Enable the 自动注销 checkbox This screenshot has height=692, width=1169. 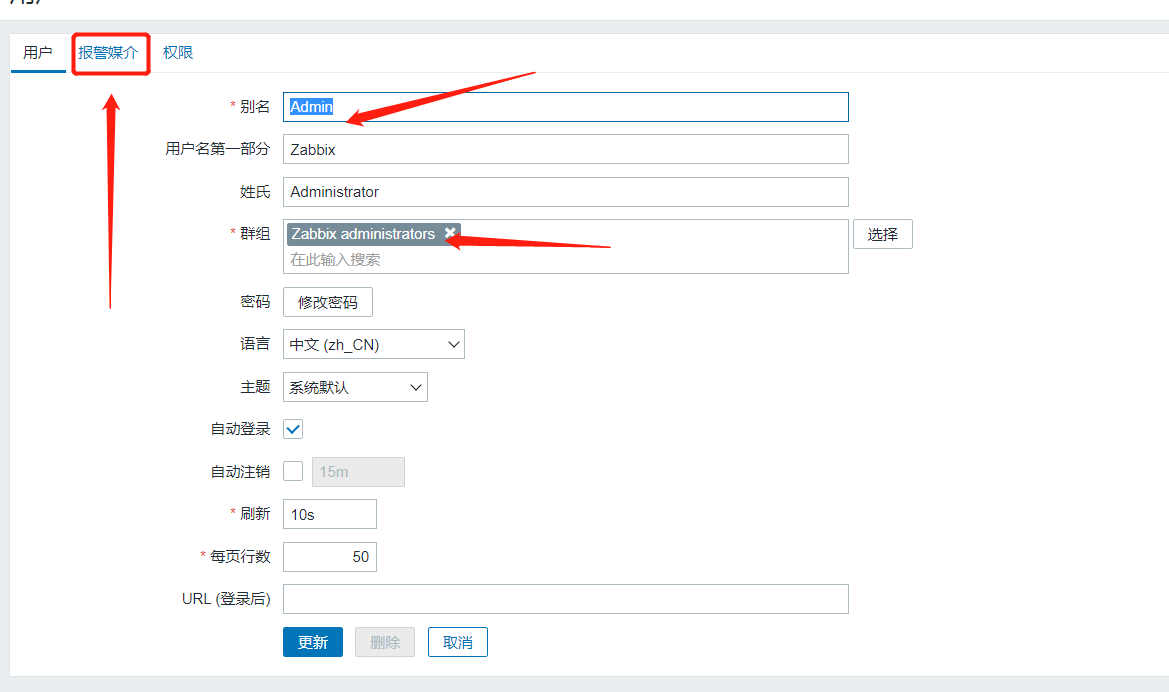point(293,471)
